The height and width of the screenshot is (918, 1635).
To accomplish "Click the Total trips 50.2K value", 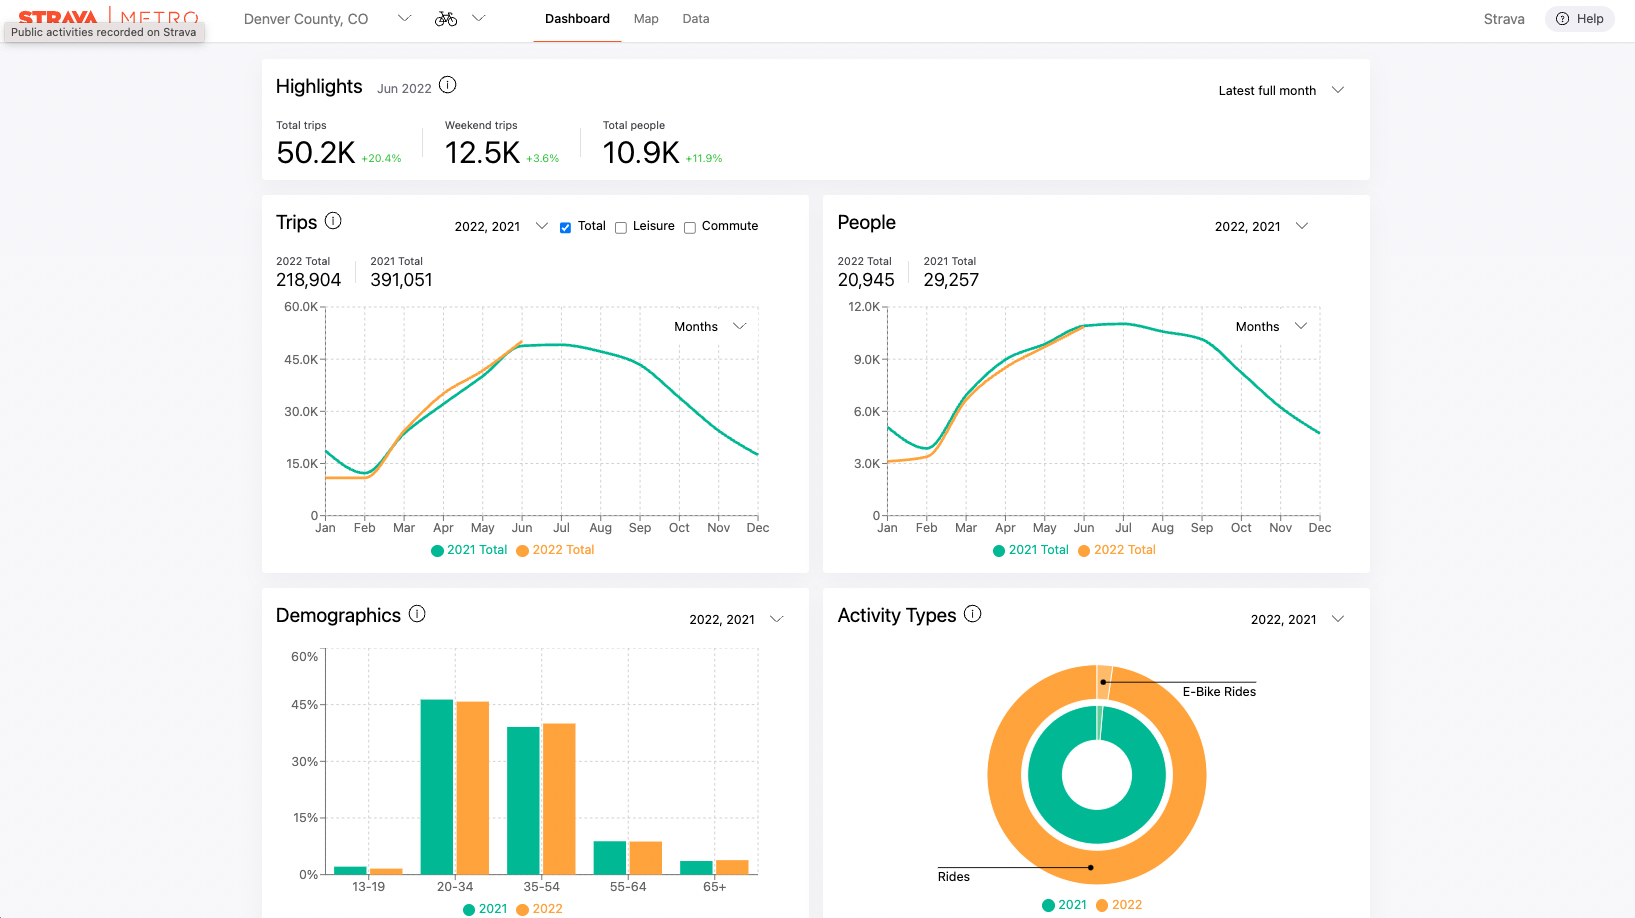I will pyautogui.click(x=316, y=153).
